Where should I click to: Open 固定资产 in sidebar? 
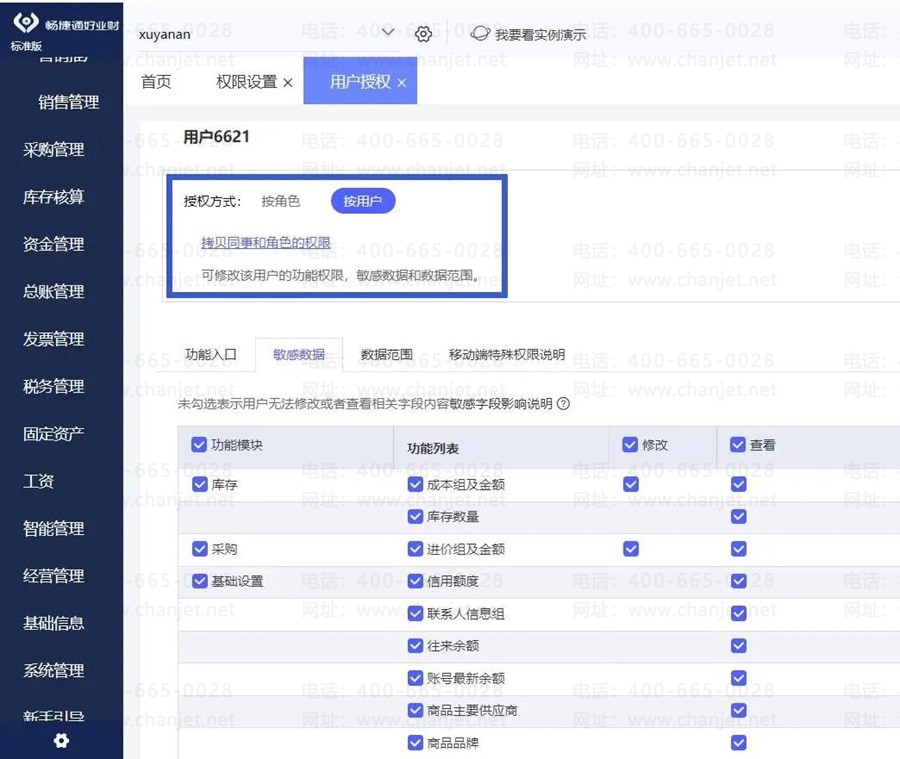(53, 434)
